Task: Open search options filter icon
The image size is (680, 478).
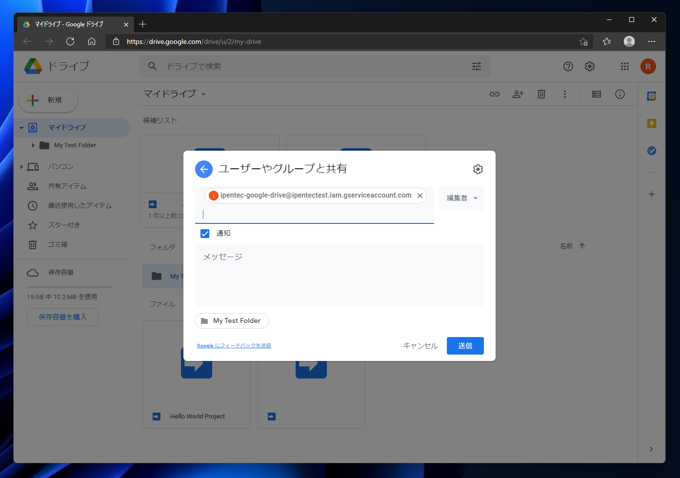Action: coord(476,66)
